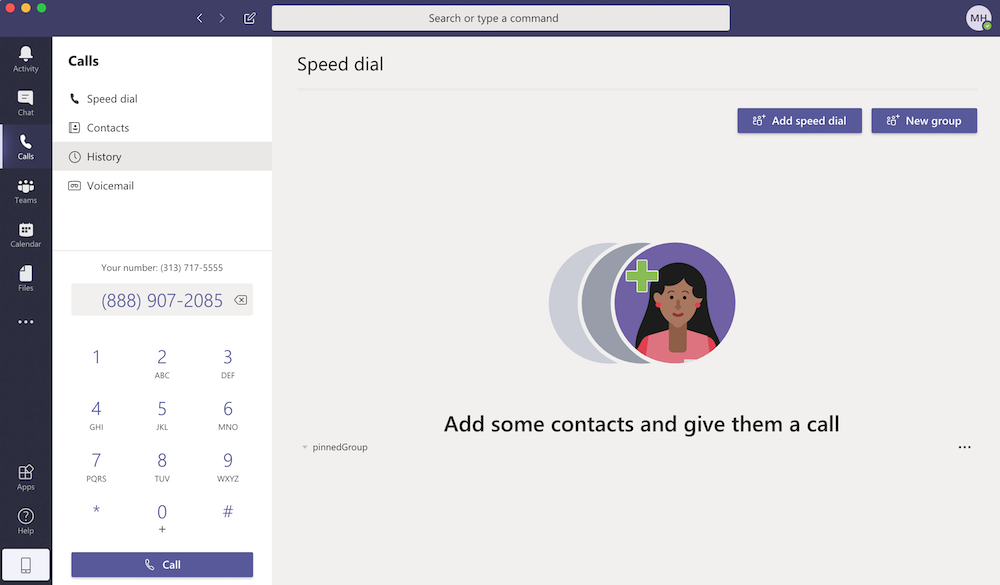Image resolution: width=1000 pixels, height=585 pixels.
Task: Click the 'Your number: (313) 717-5555' text
Action: [162, 268]
